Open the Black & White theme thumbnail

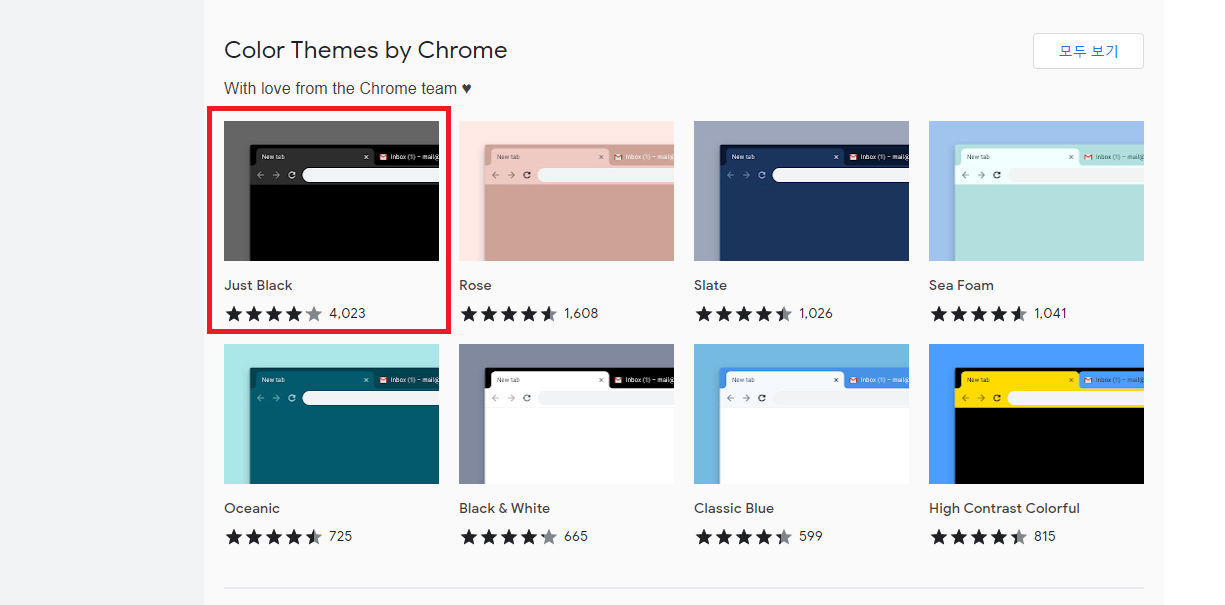(x=566, y=414)
